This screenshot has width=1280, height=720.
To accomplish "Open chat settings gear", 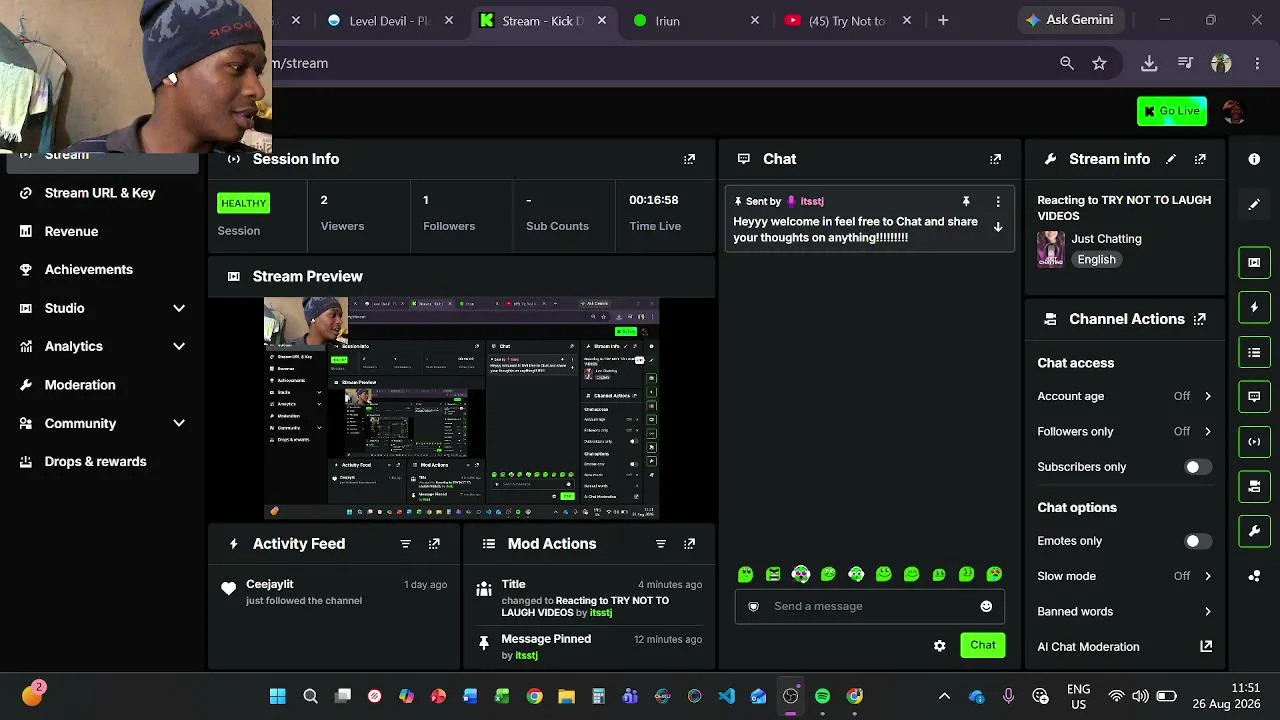I will point(939,646).
